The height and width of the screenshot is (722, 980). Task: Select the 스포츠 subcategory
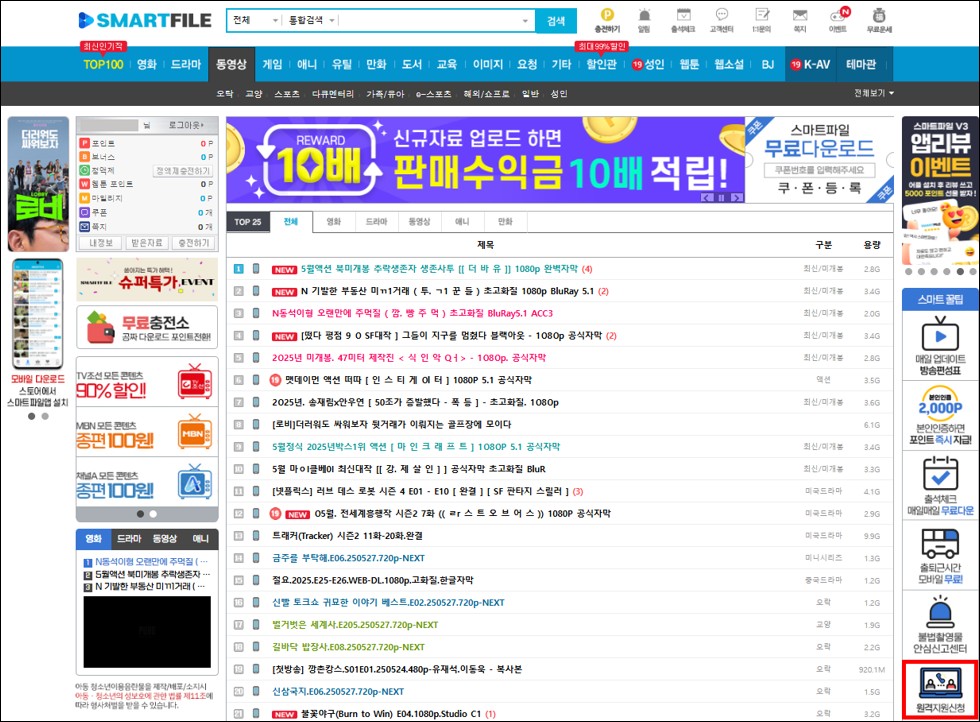[x=287, y=94]
